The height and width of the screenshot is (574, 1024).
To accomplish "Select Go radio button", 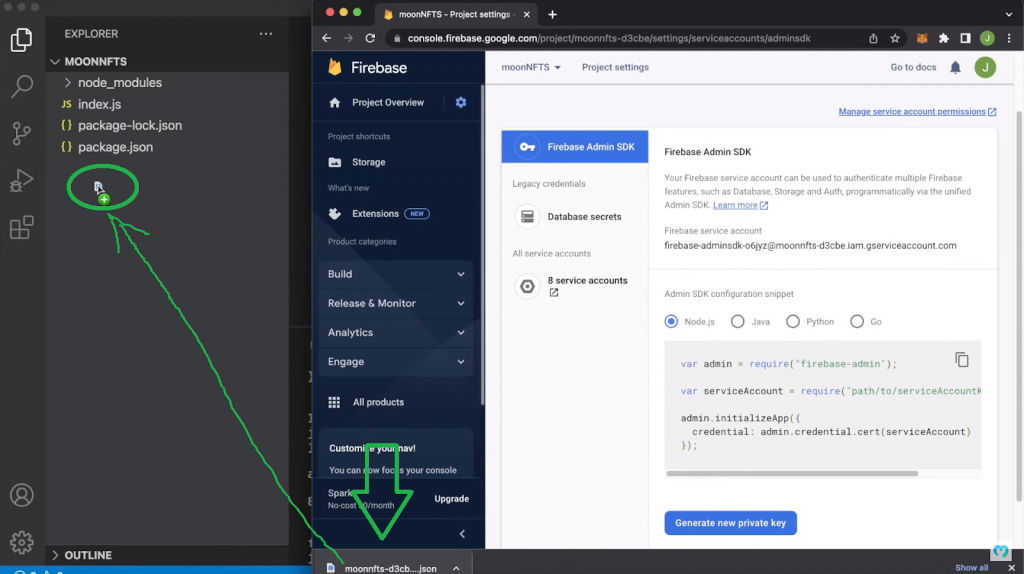I will (857, 321).
